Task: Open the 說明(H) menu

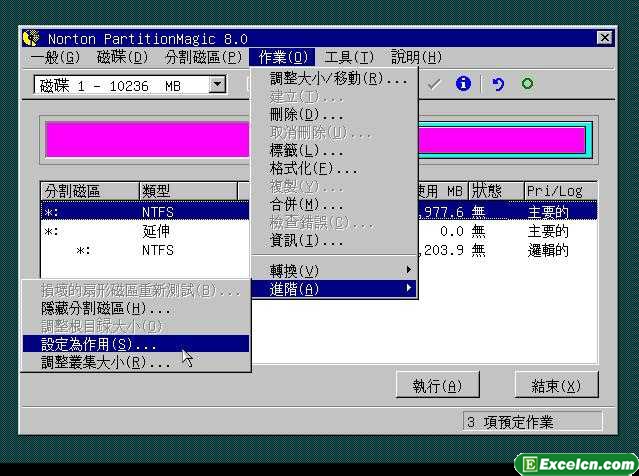Action: tap(416, 57)
